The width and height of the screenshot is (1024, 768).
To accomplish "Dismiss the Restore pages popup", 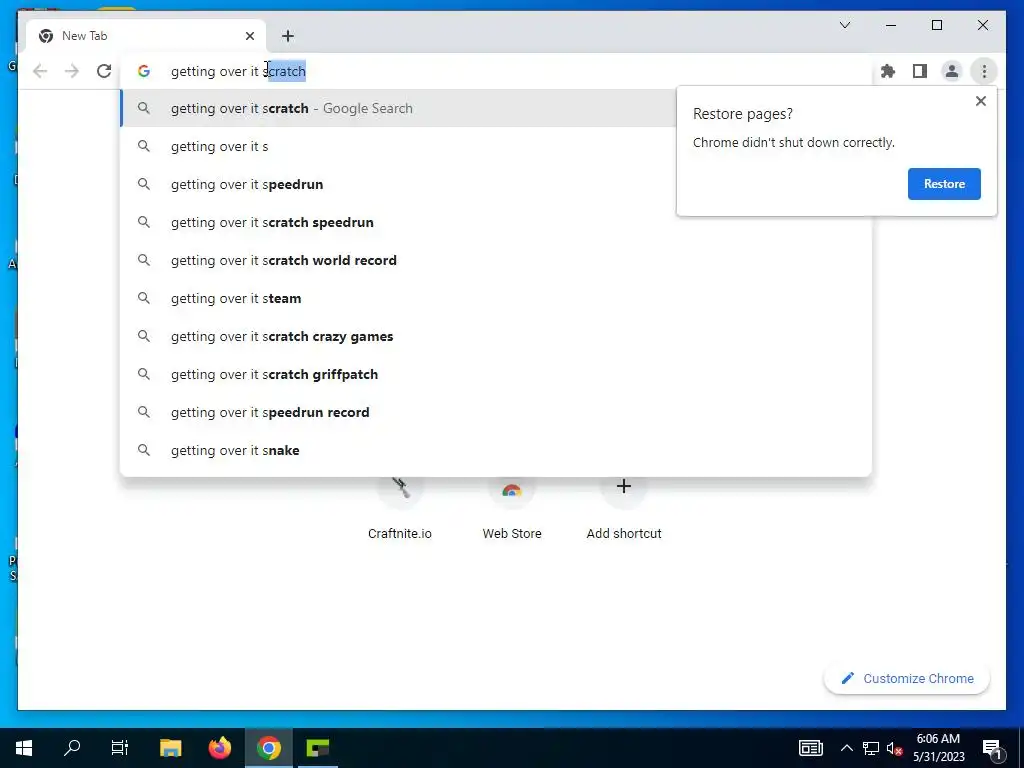I will [x=980, y=101].
